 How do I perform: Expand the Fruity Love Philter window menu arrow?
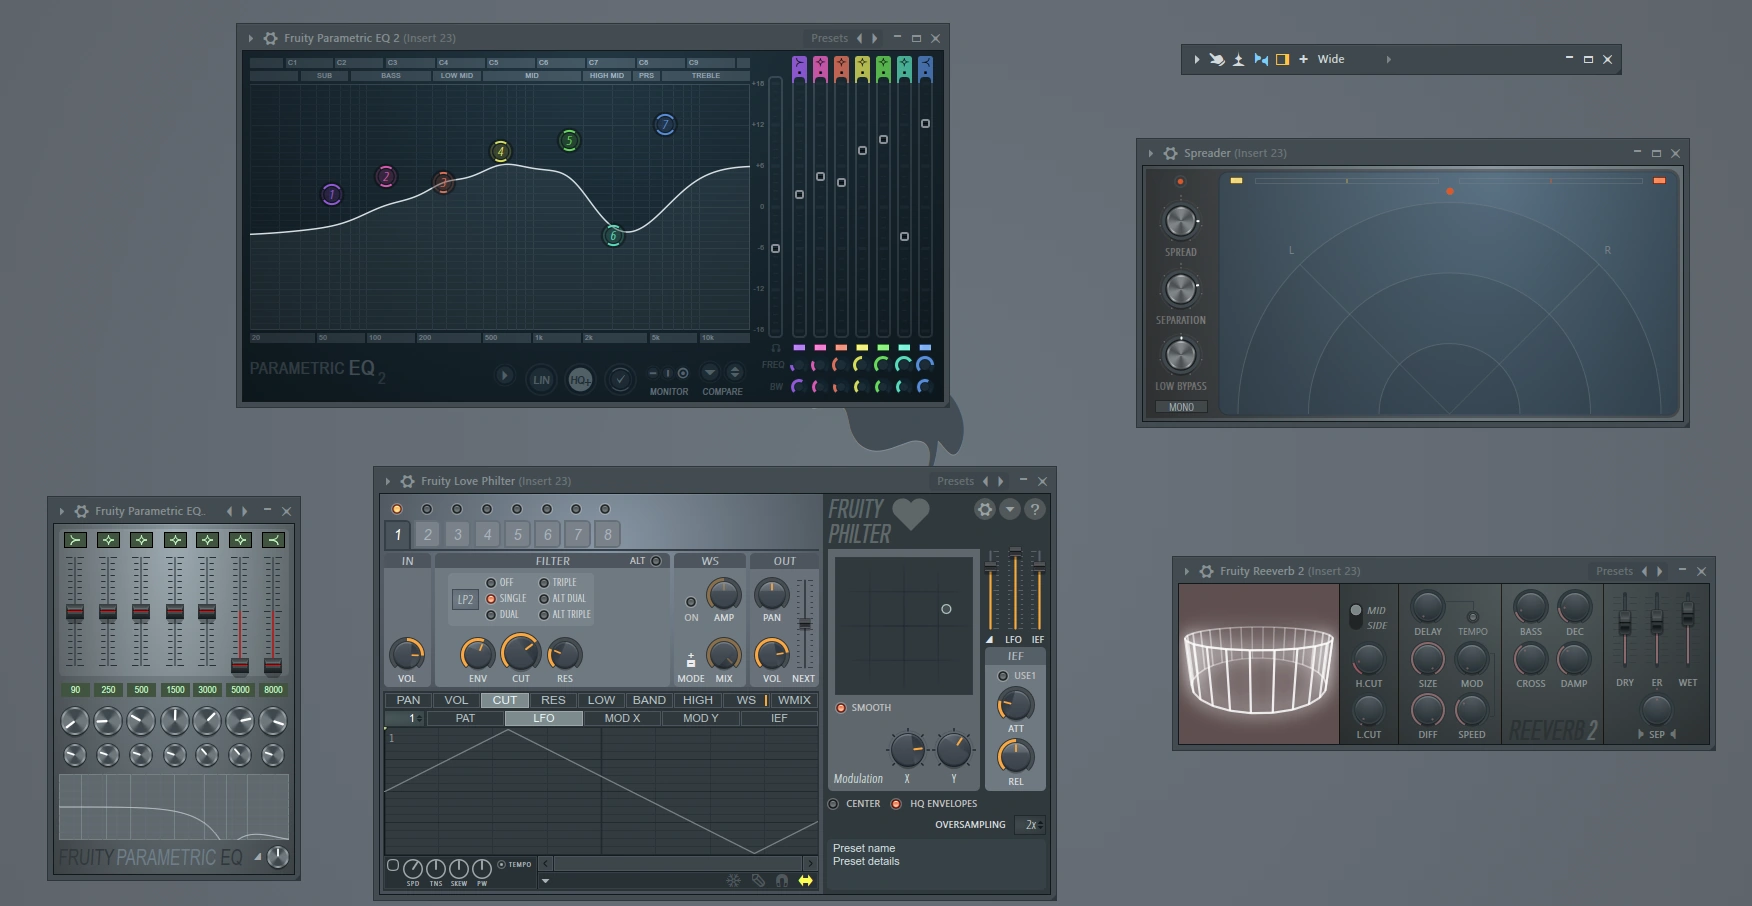point(387,481)
